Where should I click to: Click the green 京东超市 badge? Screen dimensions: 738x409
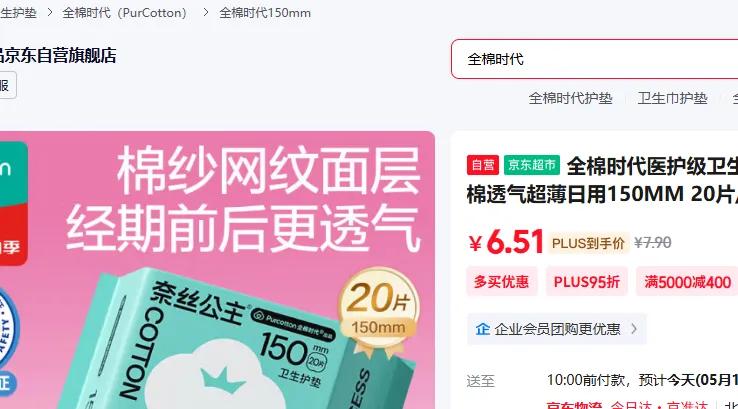pyautogui.click(x=532, y=165)
